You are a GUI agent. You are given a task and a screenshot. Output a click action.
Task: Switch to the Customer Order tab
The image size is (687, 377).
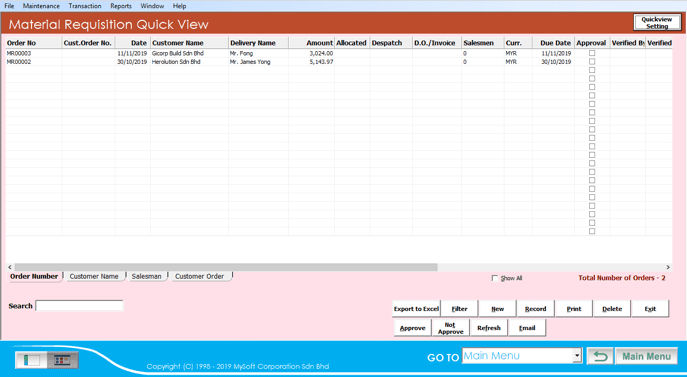point(199,277)
